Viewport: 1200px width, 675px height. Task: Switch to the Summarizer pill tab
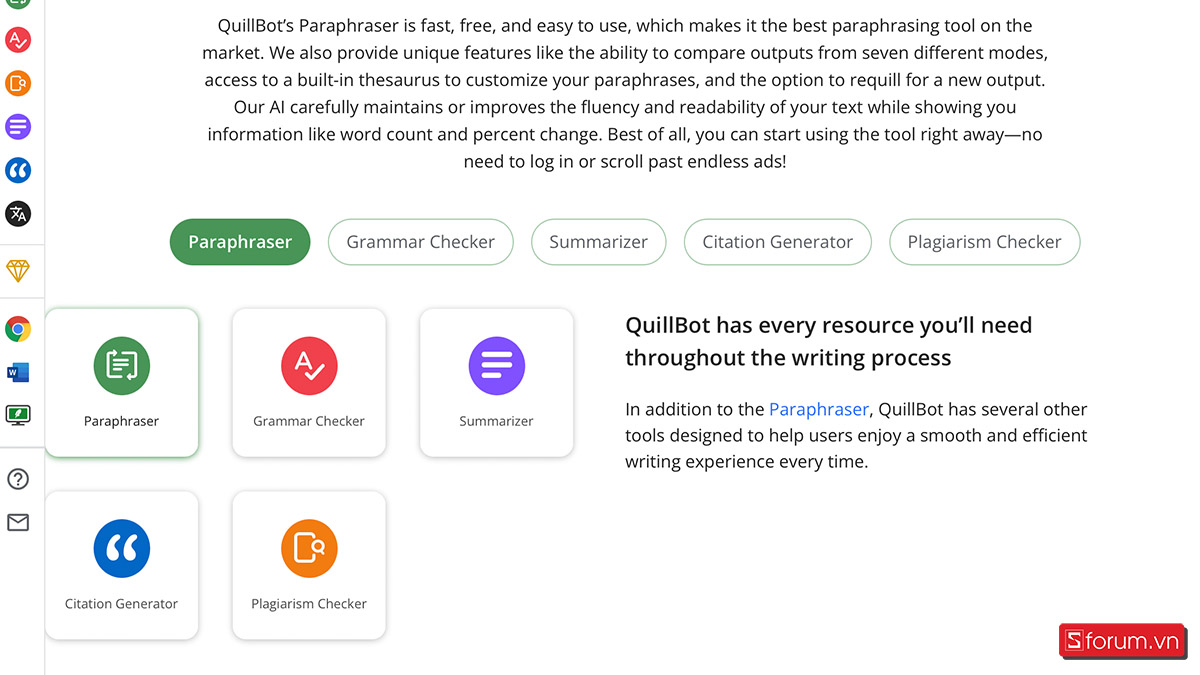[598, 242]
